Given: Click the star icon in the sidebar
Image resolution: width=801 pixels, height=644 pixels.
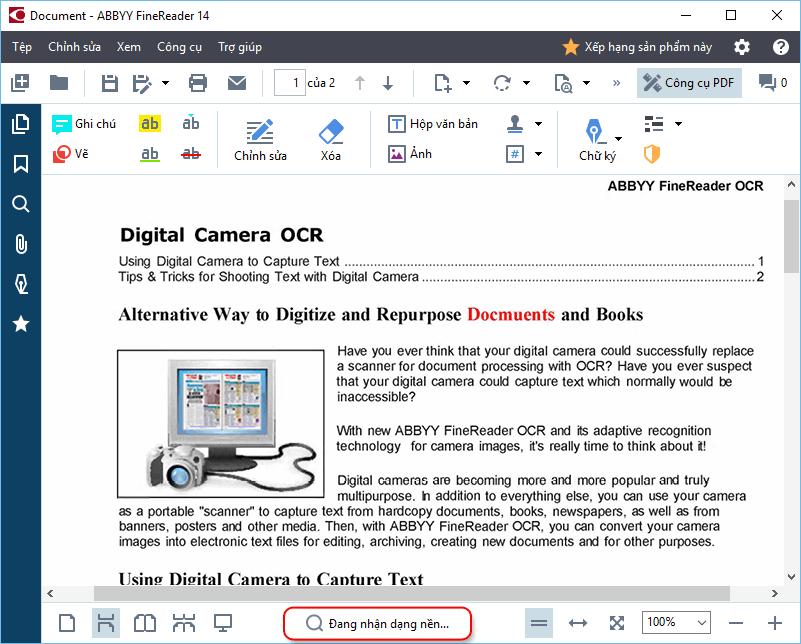Looking at the screenshot, I should pos(21,324).
